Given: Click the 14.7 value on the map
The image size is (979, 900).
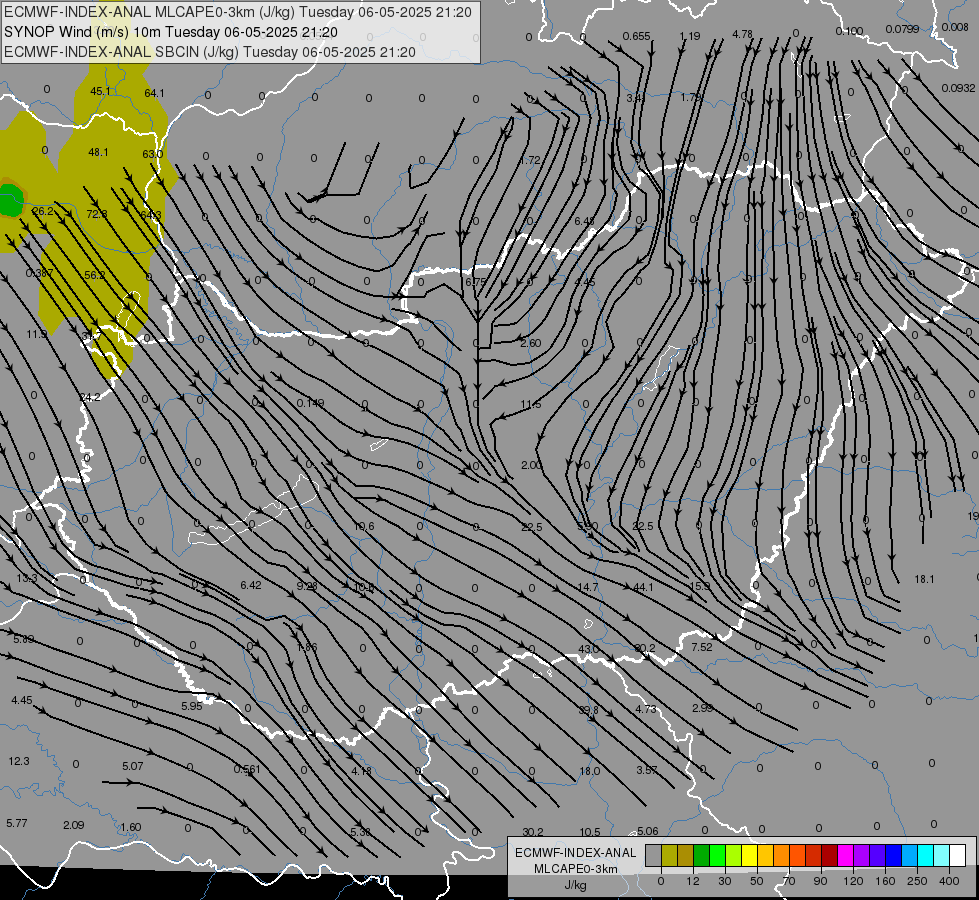Looking at the screenshot, I should coord(588,587).
